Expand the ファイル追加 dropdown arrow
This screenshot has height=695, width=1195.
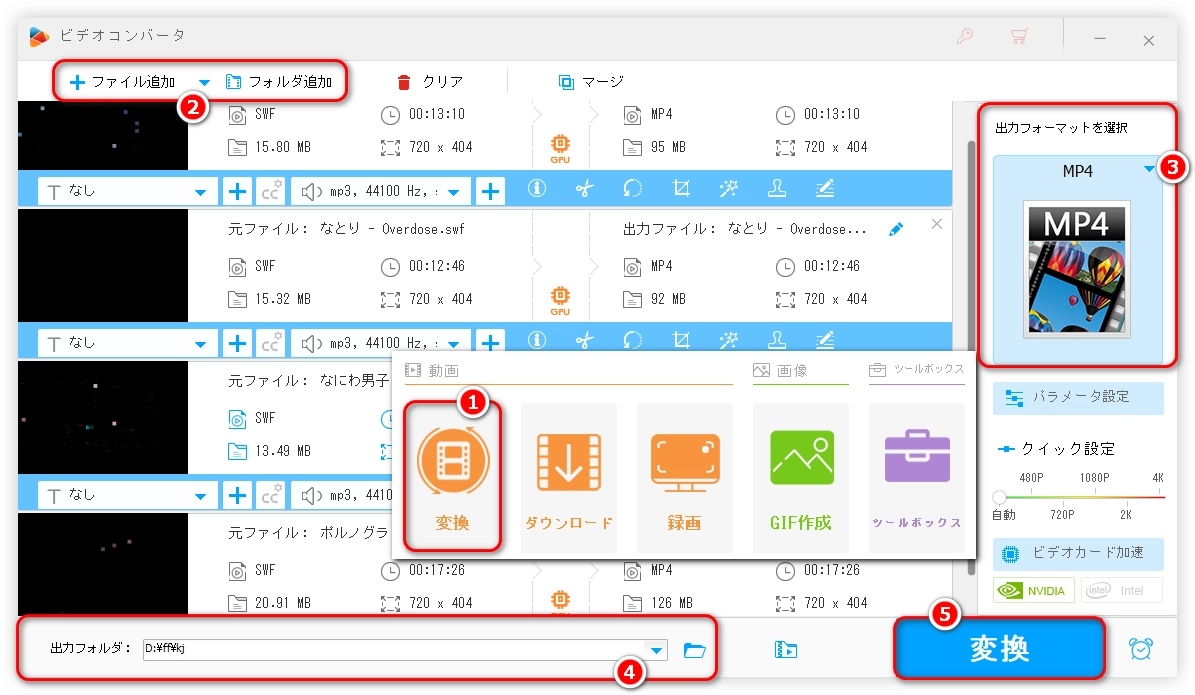[204, 82]
